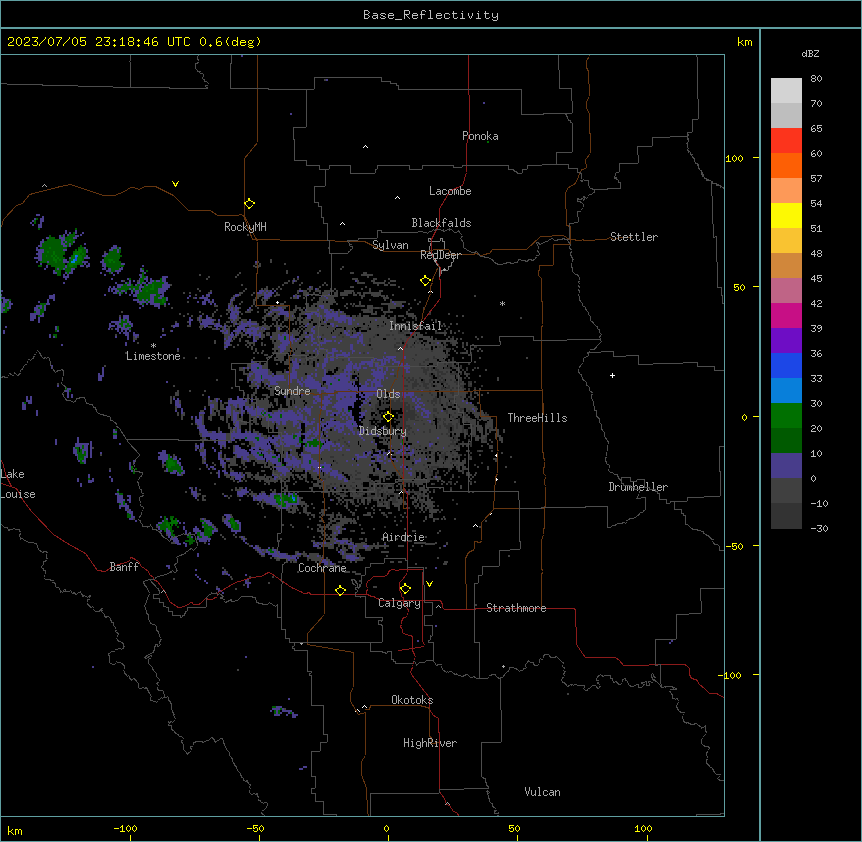
Task: Click the yellow diamond marker between Olds and Didsbury
Action: coord(388,417)
